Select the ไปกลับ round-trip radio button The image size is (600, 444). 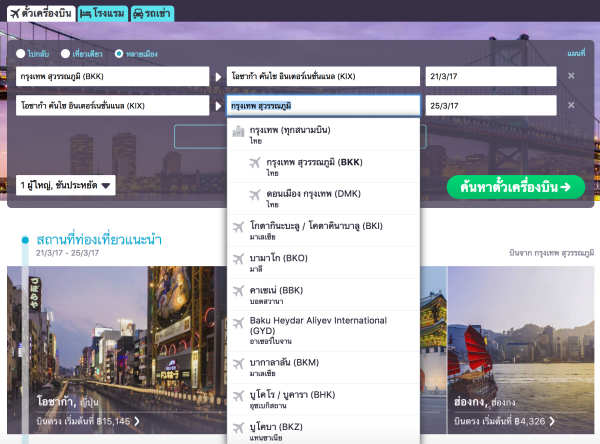21,54
